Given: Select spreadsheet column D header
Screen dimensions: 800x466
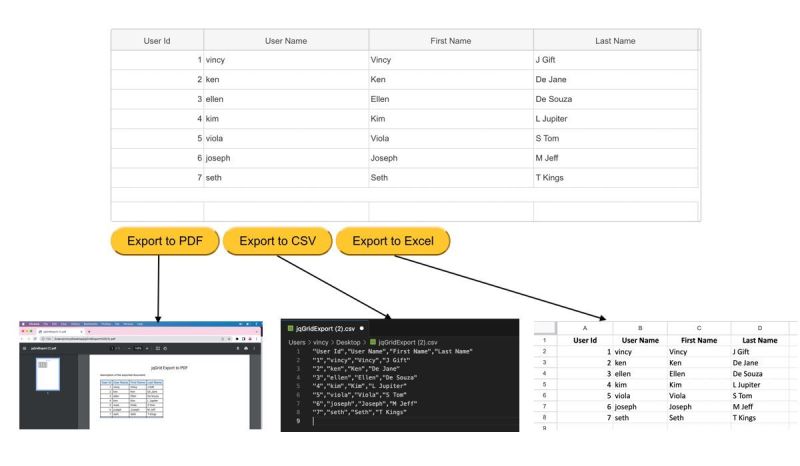Looking at the screenshot, I should [760, 328].
